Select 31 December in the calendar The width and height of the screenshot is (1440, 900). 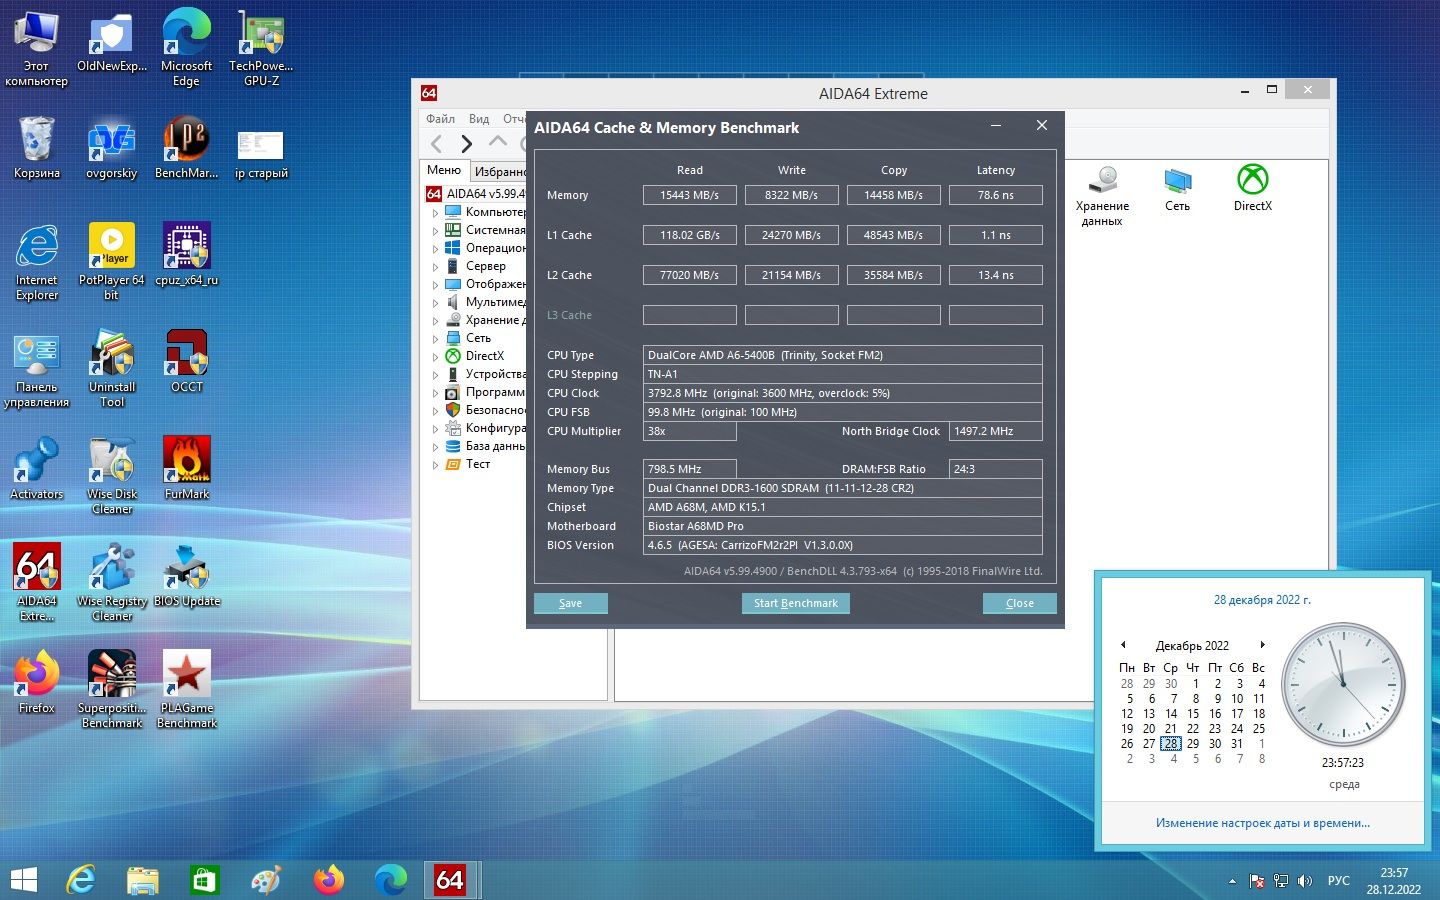point(1237,743)
